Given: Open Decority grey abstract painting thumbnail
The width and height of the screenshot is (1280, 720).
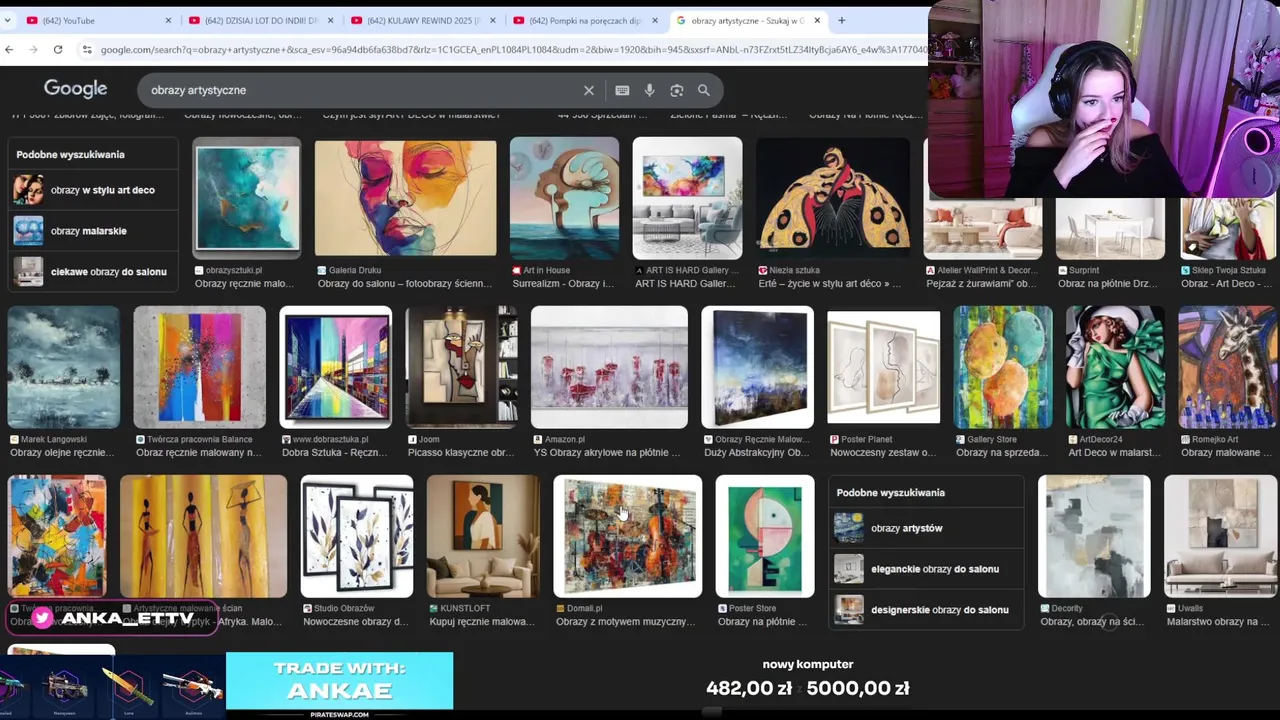Looking at the screenshot, I should (x=1094, y=536).
